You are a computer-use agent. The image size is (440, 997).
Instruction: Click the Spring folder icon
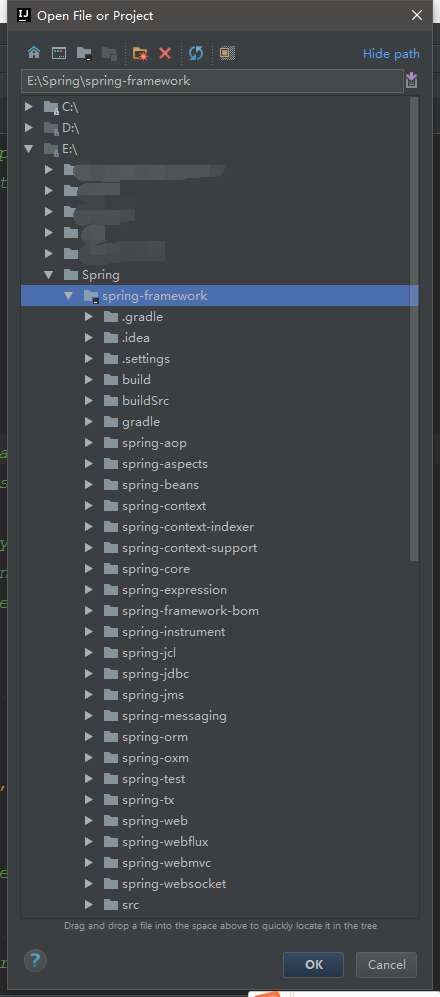click(71, 275)
